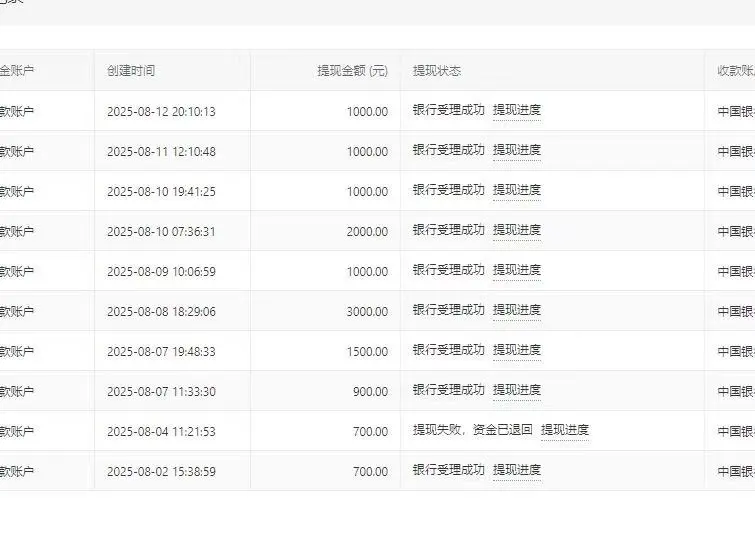Select the date 2025-08-08 18:29:06
The height and width of the screenshot is (554, 755).
[161, 311]
